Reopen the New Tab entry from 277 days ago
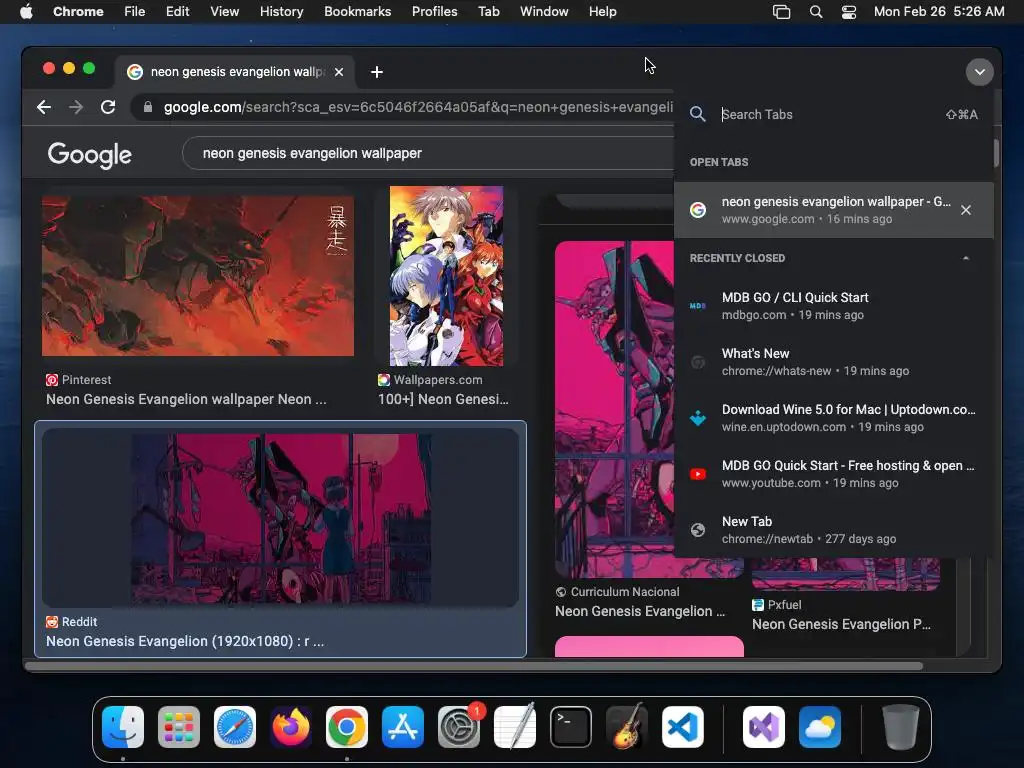 [x=834, y=530]
